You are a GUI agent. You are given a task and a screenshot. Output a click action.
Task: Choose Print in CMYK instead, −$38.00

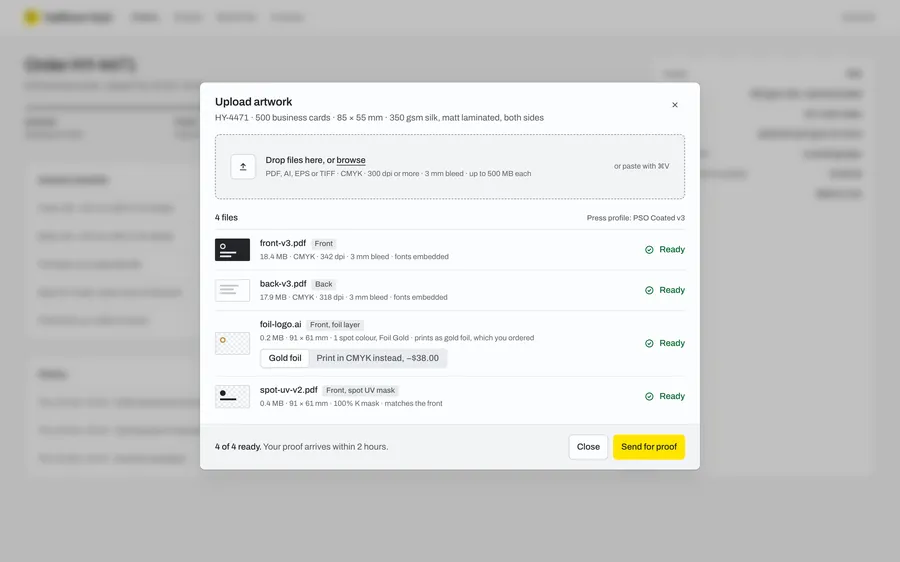(378, 358)
